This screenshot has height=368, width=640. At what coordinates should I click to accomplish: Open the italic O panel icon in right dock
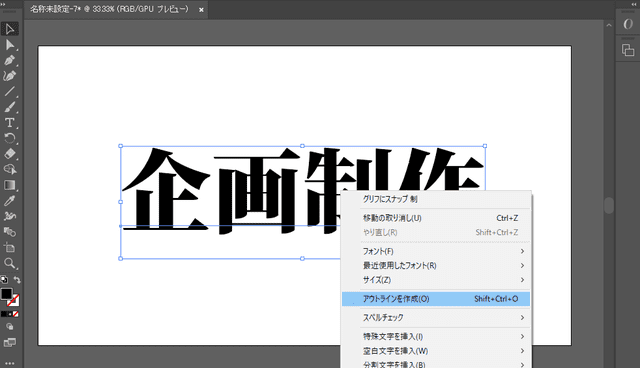[x=628, y=24]
